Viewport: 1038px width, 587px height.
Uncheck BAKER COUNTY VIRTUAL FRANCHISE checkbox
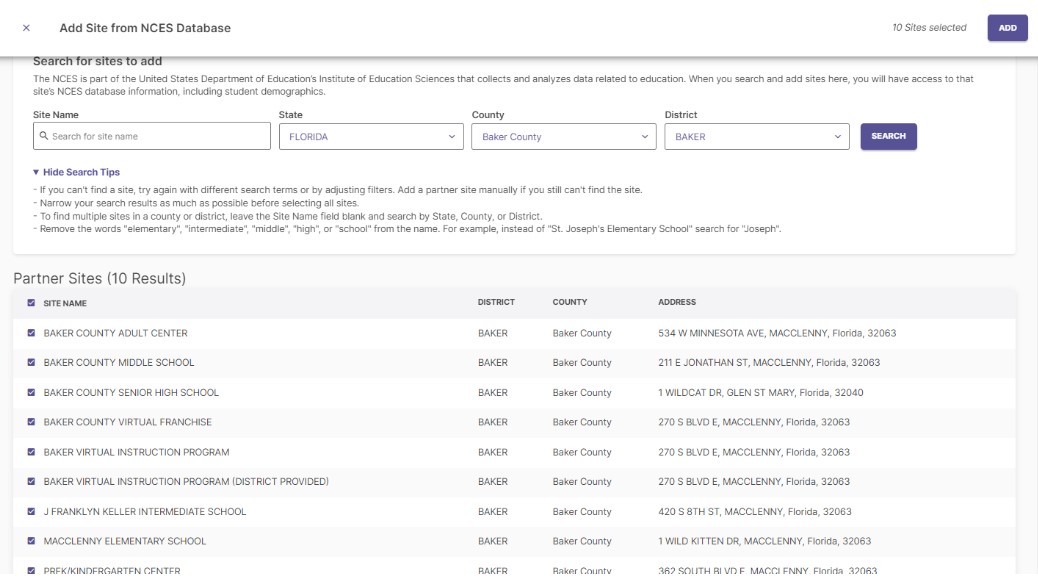coord(31,422)
